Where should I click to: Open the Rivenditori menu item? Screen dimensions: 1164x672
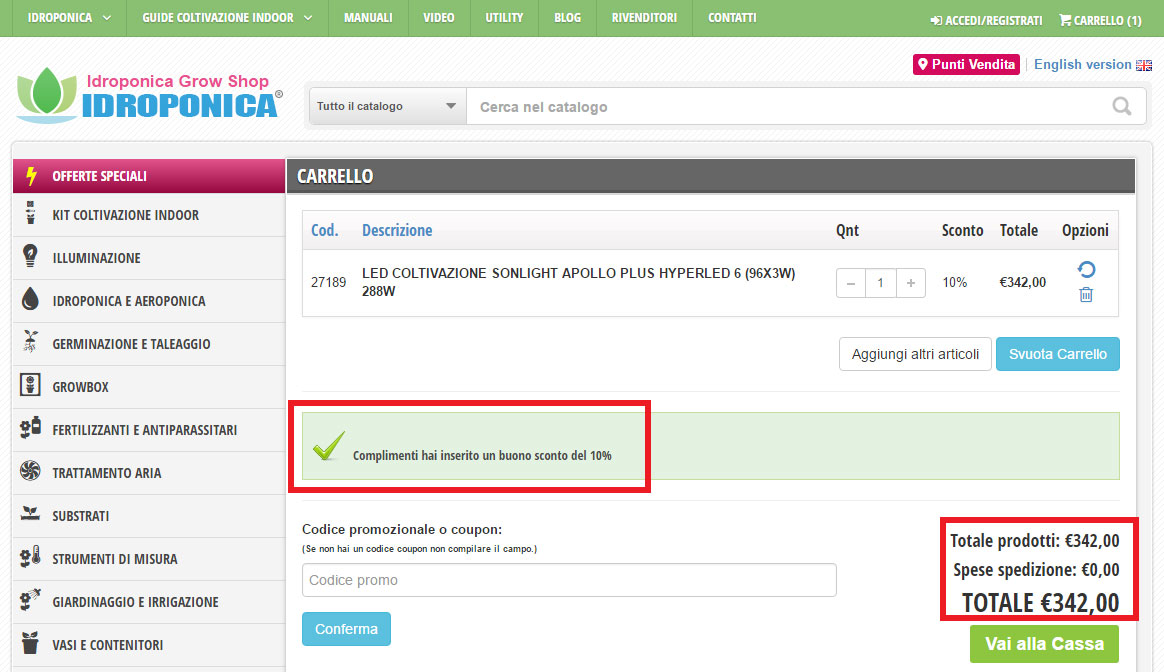[x=644, y=18]
